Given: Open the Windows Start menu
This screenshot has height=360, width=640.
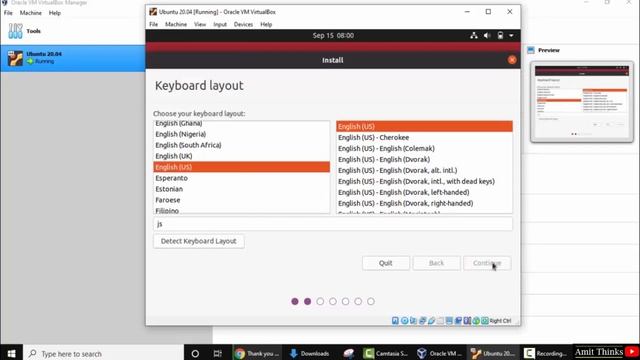Looking at the screenshot, I should point(11,353).
